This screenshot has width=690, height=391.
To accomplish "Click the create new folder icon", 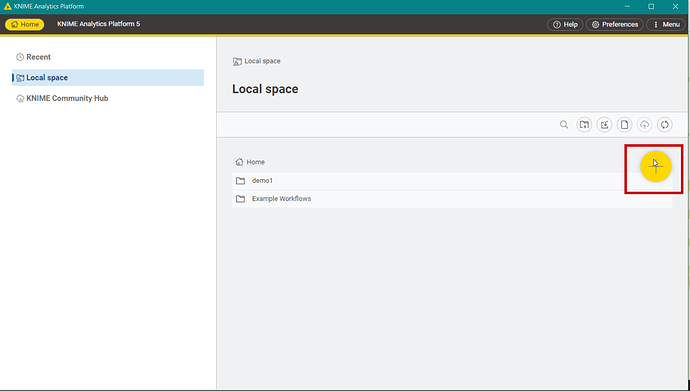I will point(584,124).
